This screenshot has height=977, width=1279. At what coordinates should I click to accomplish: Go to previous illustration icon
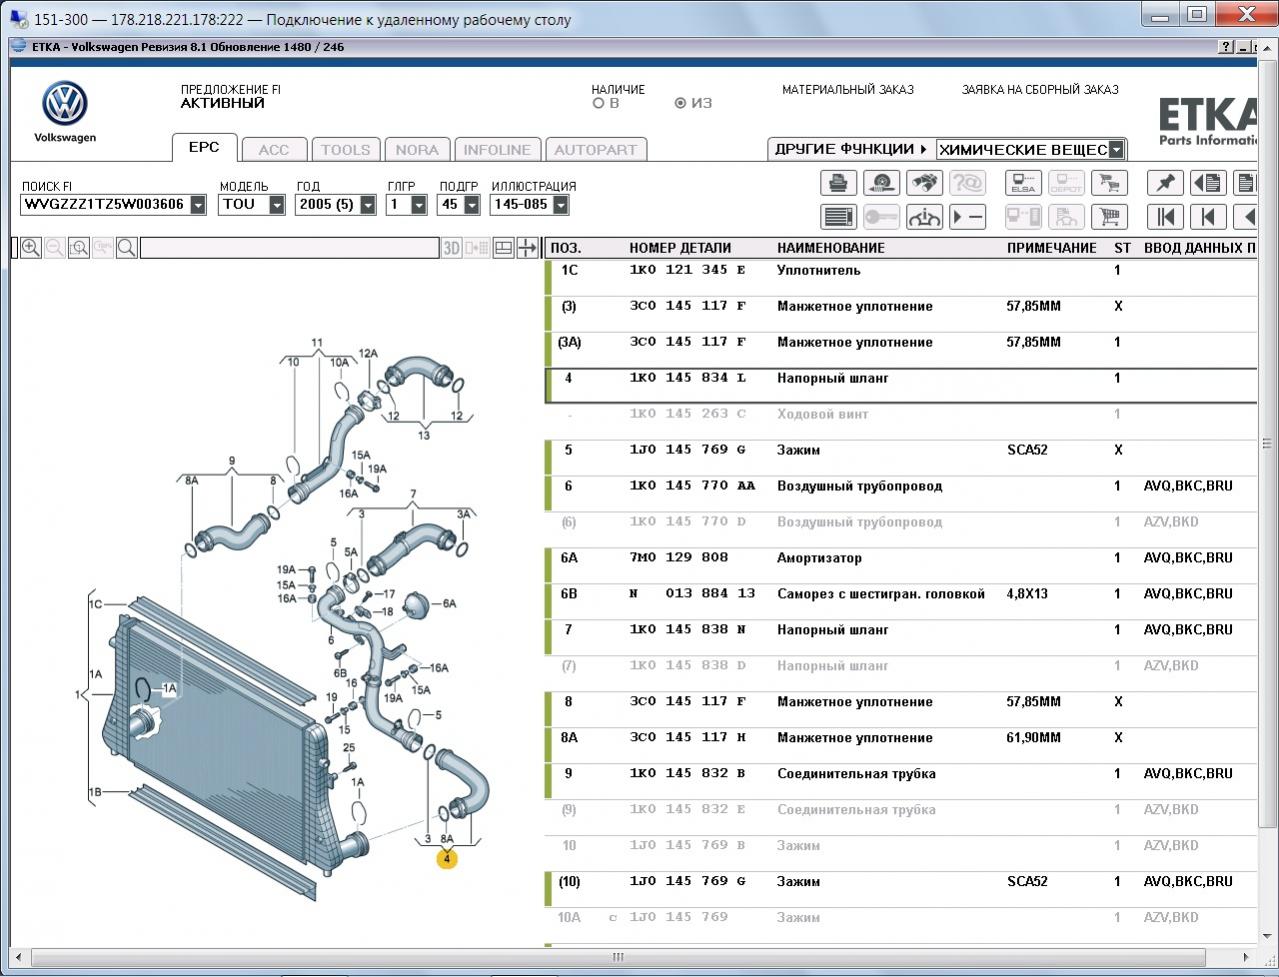(1208, 217)
